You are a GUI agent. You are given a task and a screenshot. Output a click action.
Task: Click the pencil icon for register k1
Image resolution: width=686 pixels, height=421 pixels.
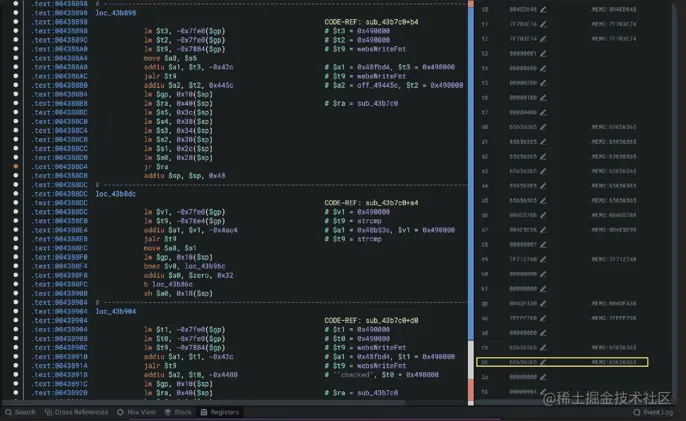[543, 289]
